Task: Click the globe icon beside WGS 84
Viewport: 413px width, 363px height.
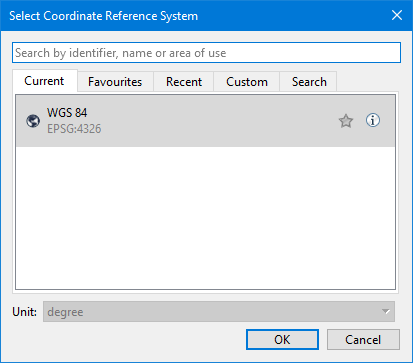Action: pos(33,121)
